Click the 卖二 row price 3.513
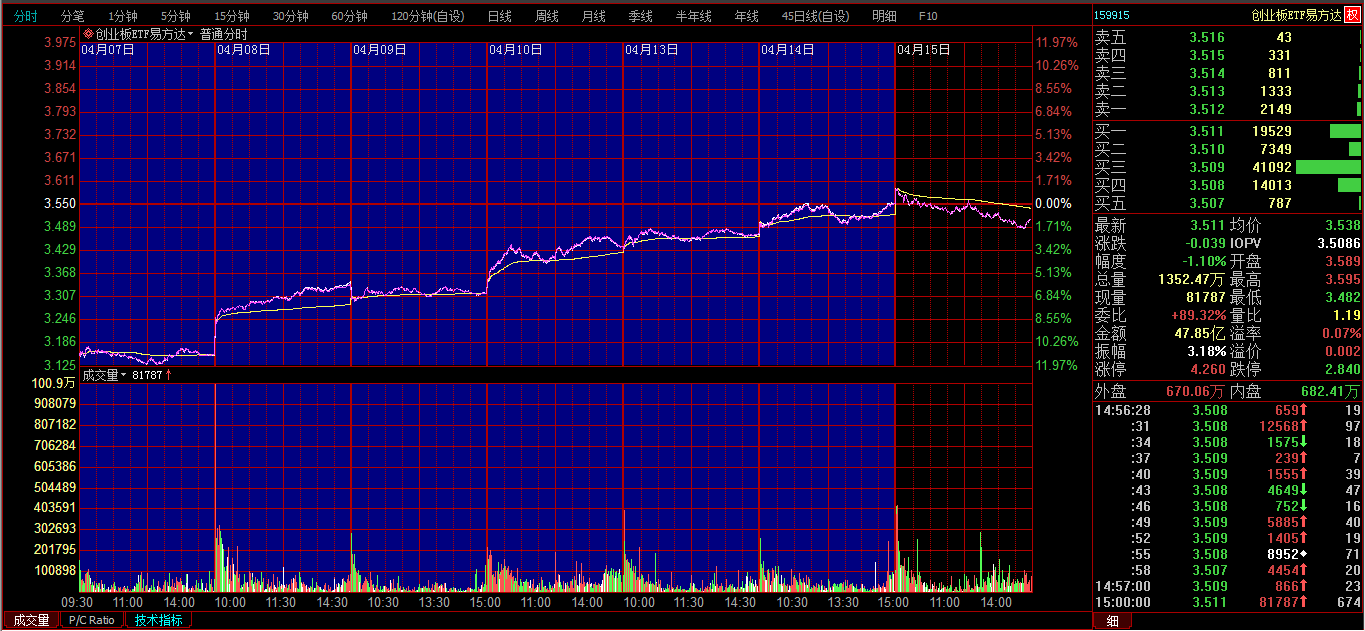Viewport: 1365px width, 631px height. (x=1206, y=92)
